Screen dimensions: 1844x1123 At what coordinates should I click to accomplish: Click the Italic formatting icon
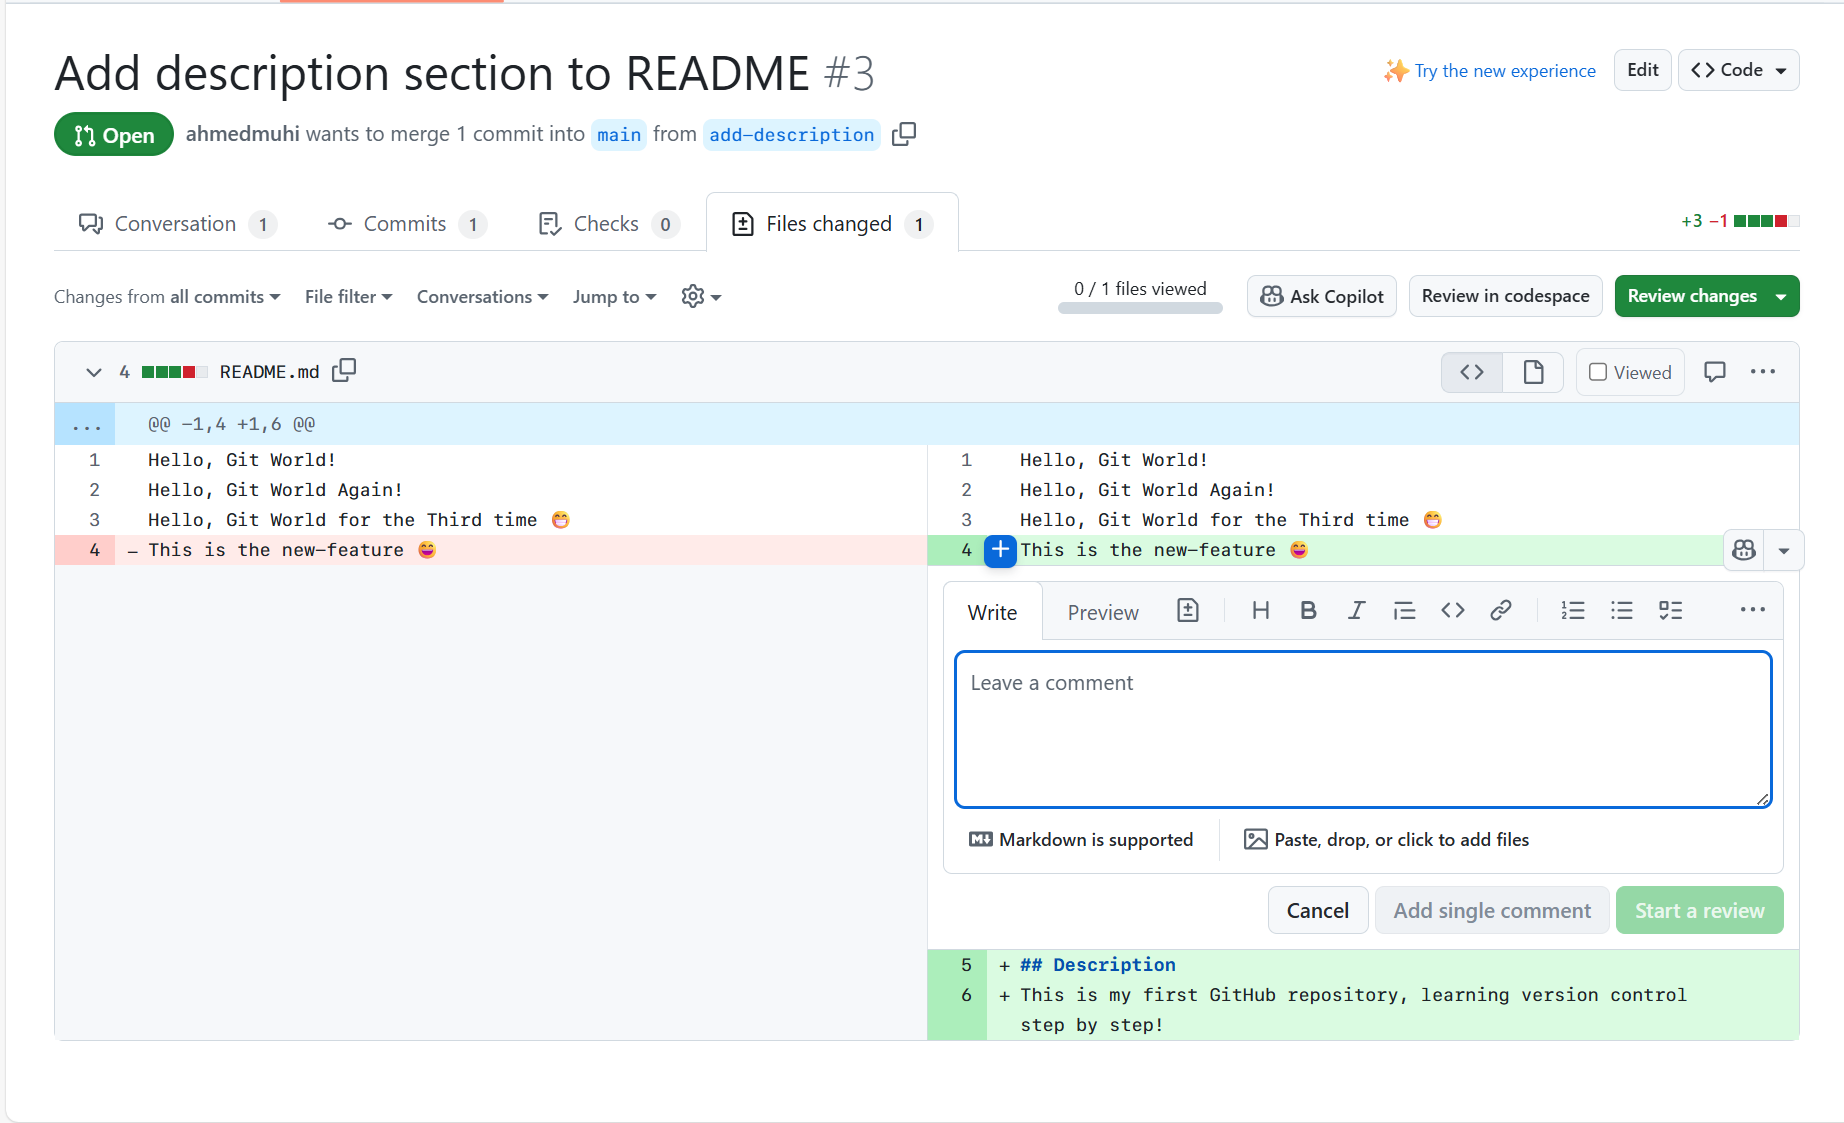pos(1356,611)
